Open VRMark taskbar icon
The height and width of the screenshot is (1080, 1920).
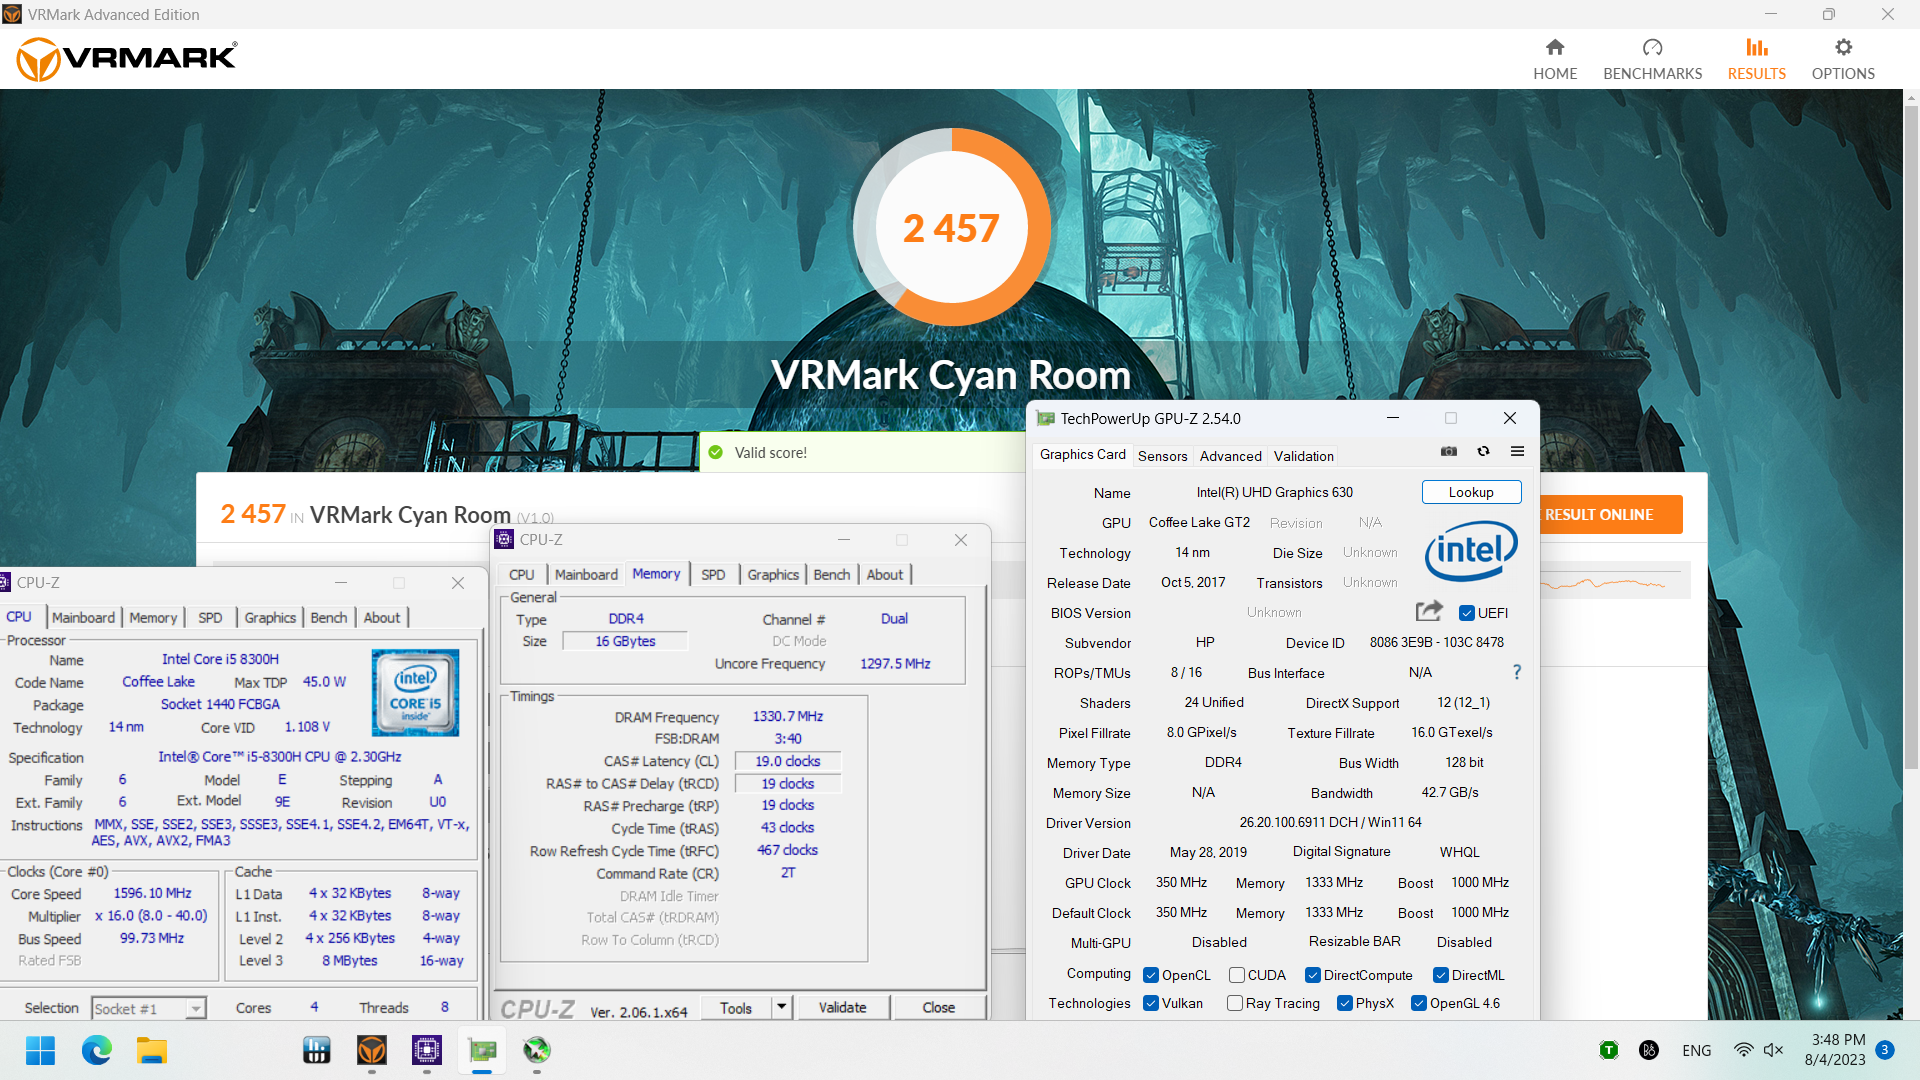(372, 1050)
